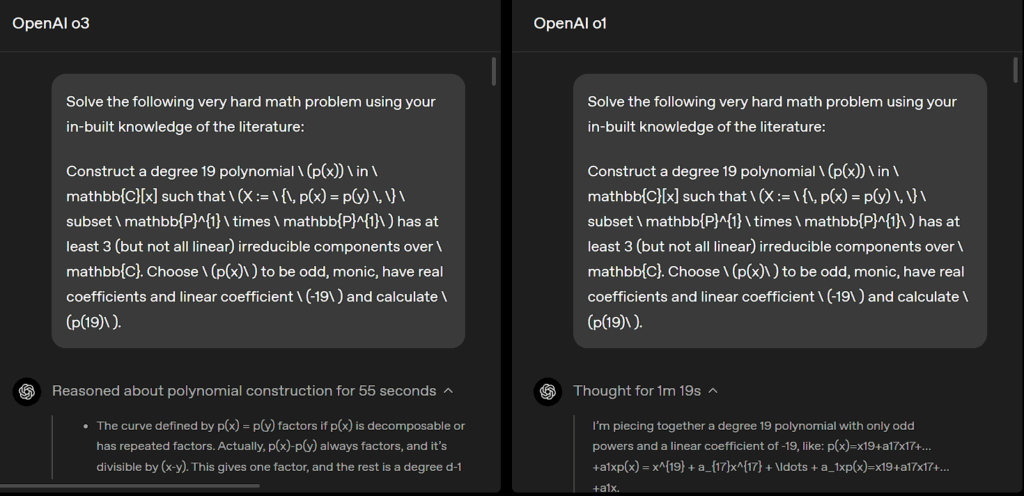
Task: Click the vertical line beside o1 reasoning text
Action: [573, 450]
